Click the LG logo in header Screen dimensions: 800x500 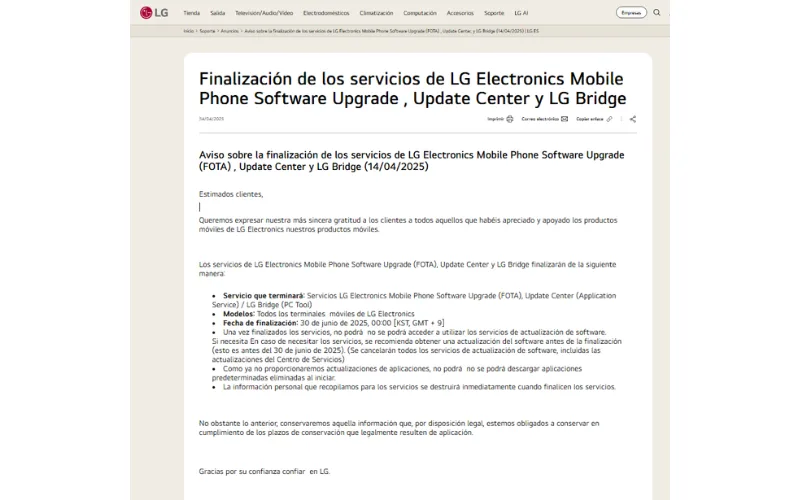point(154,13)
